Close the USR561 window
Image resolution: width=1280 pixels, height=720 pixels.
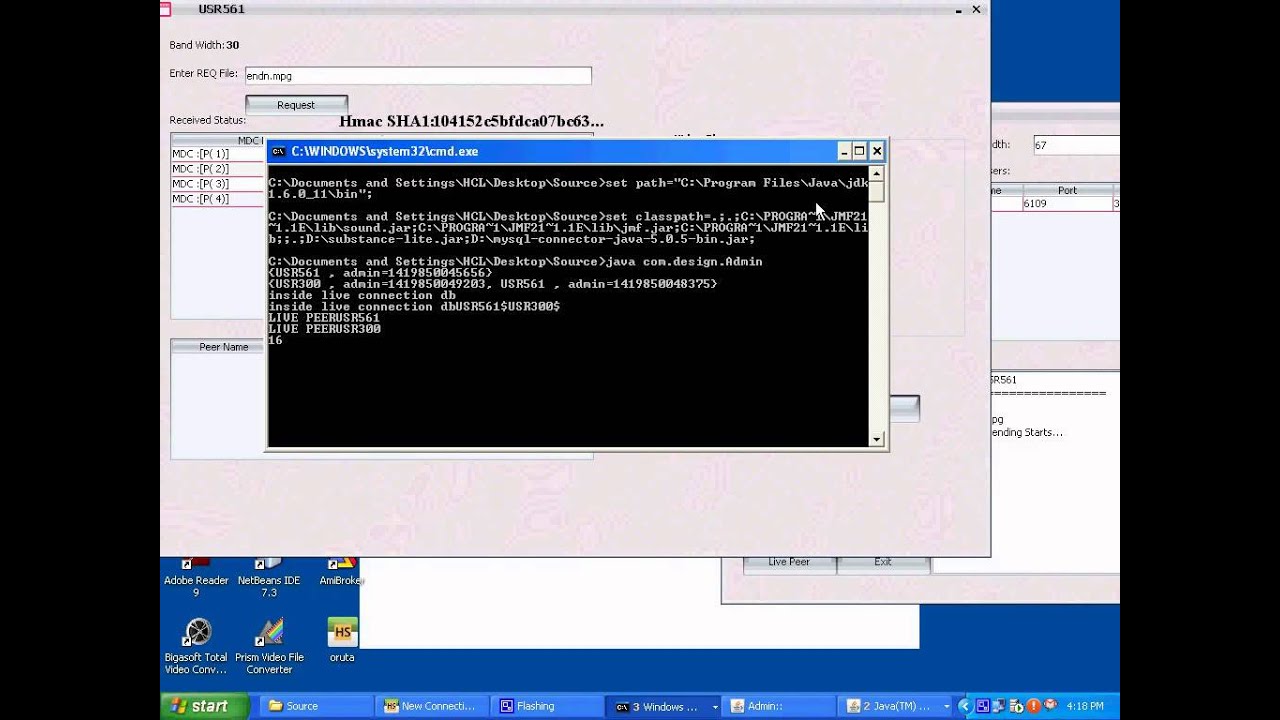(x=977, y=9)
